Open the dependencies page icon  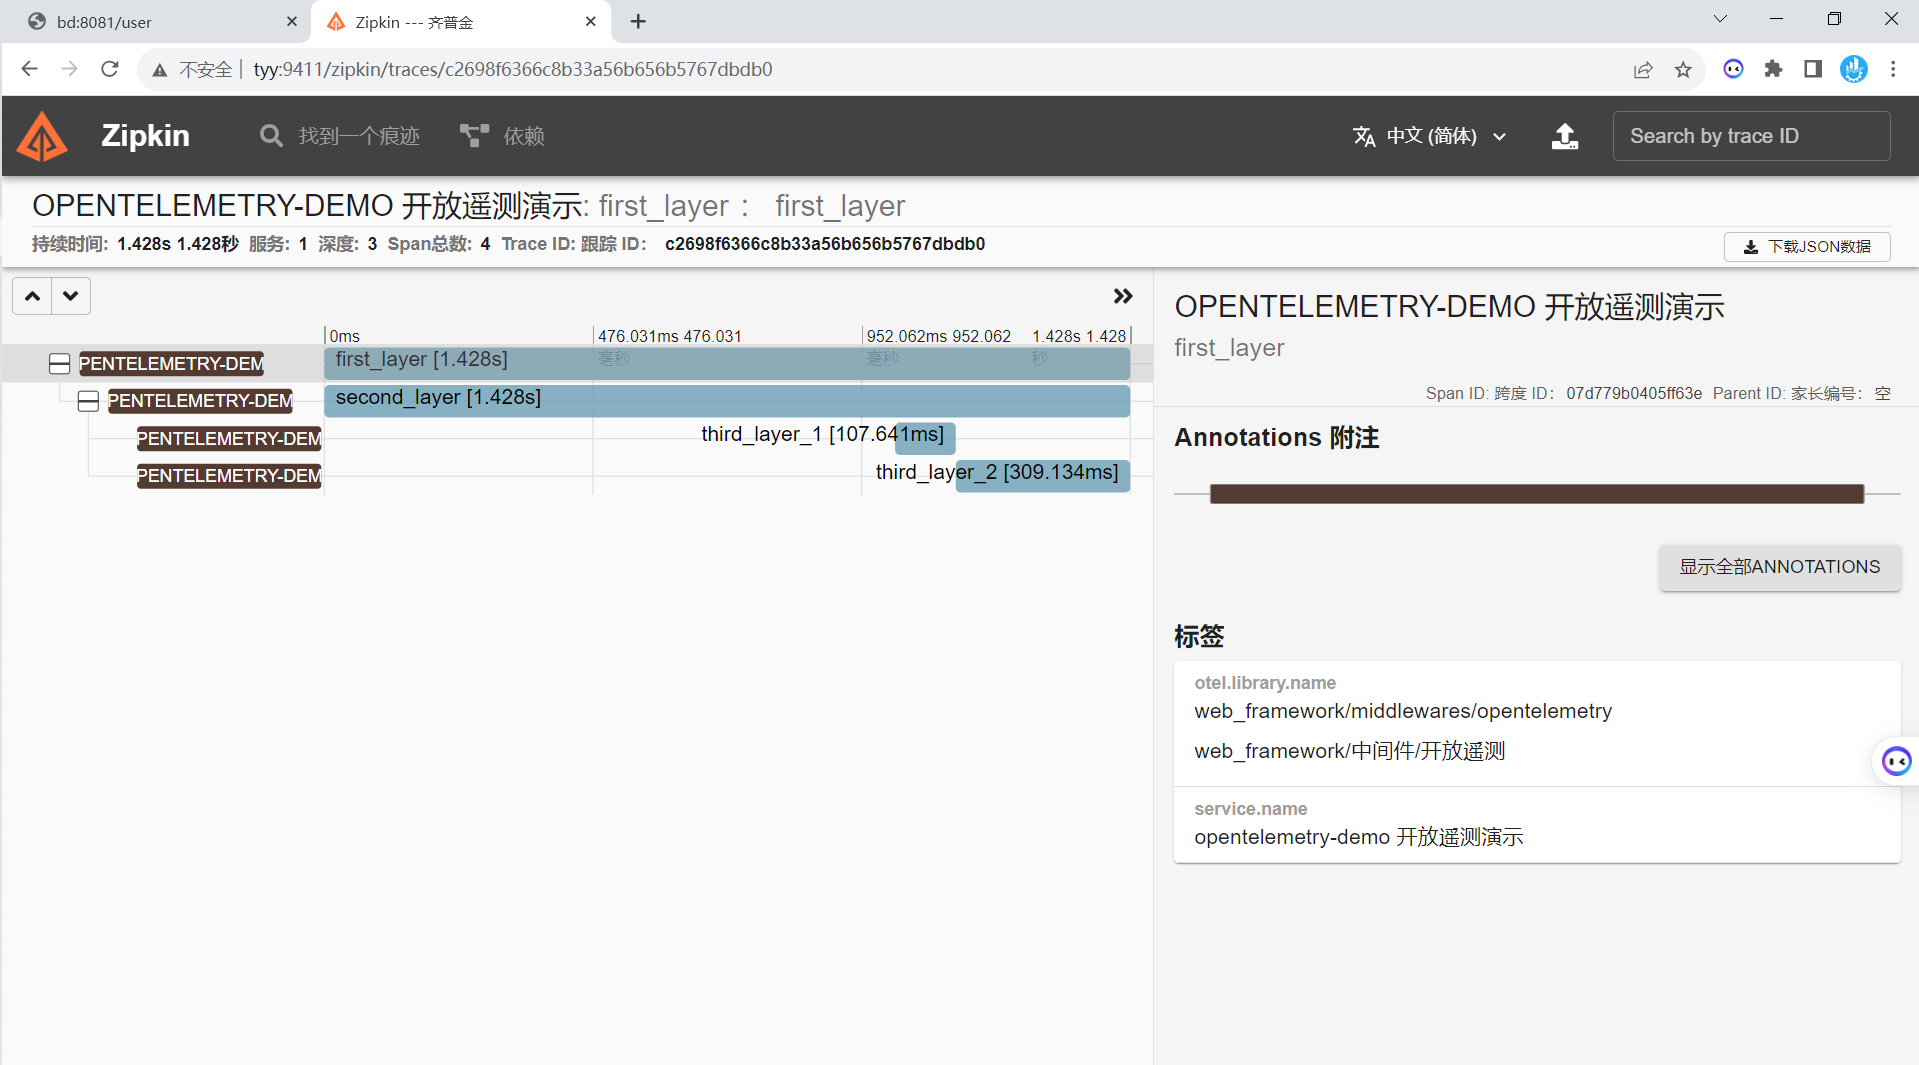(x=474, y=136)
